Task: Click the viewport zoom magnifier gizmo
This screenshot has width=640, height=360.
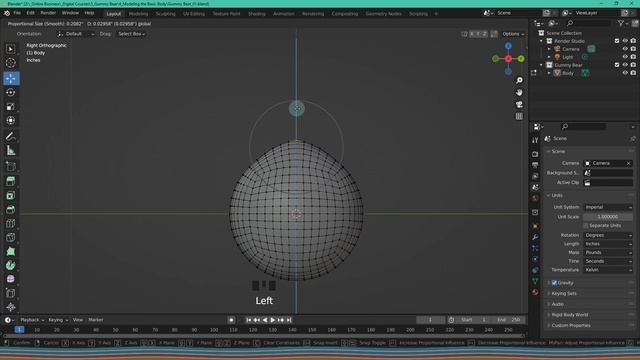Action: click(x=519, y=80)
